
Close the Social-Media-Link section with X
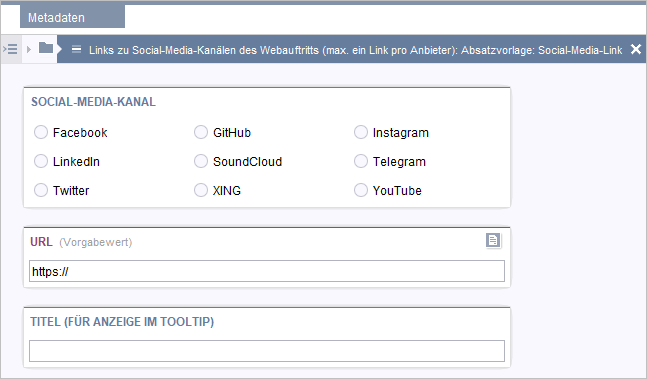pyautogui.click(x=636, y=49)
